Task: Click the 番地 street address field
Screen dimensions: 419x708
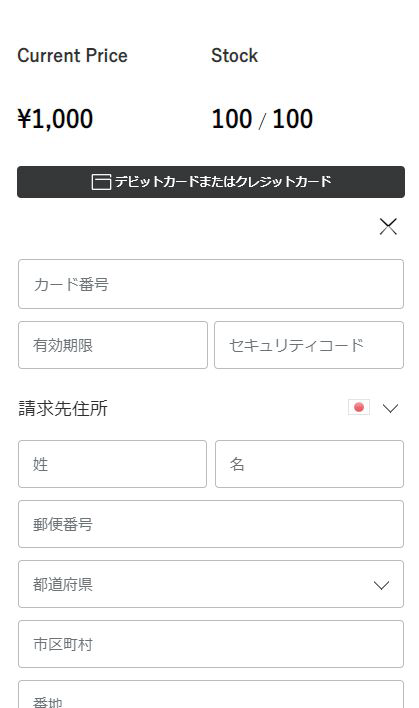Action: (x=211, y=694)
